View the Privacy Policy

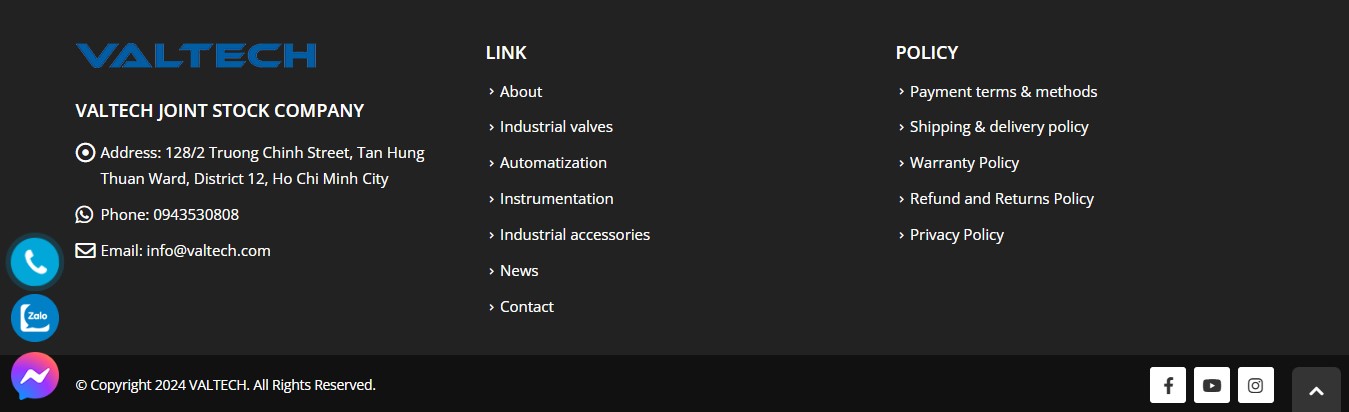click(956, 235)
